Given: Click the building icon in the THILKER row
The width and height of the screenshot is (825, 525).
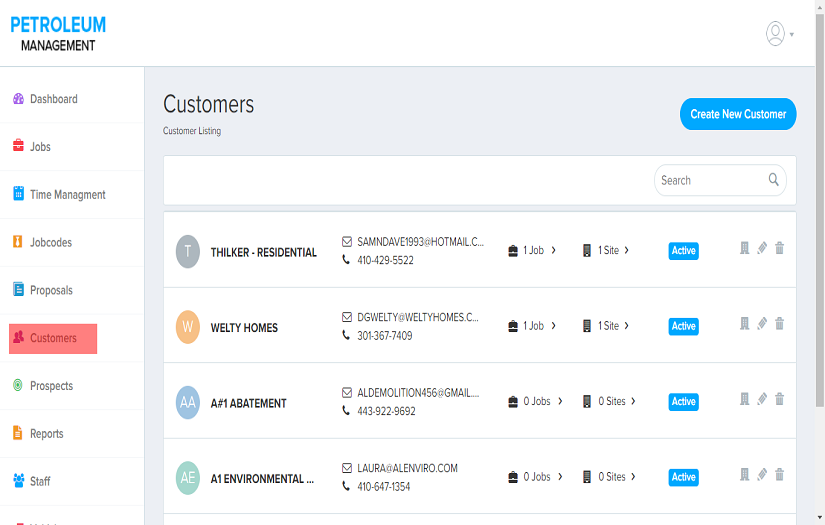Looking at the screenshot, I should tap(744, 248).
